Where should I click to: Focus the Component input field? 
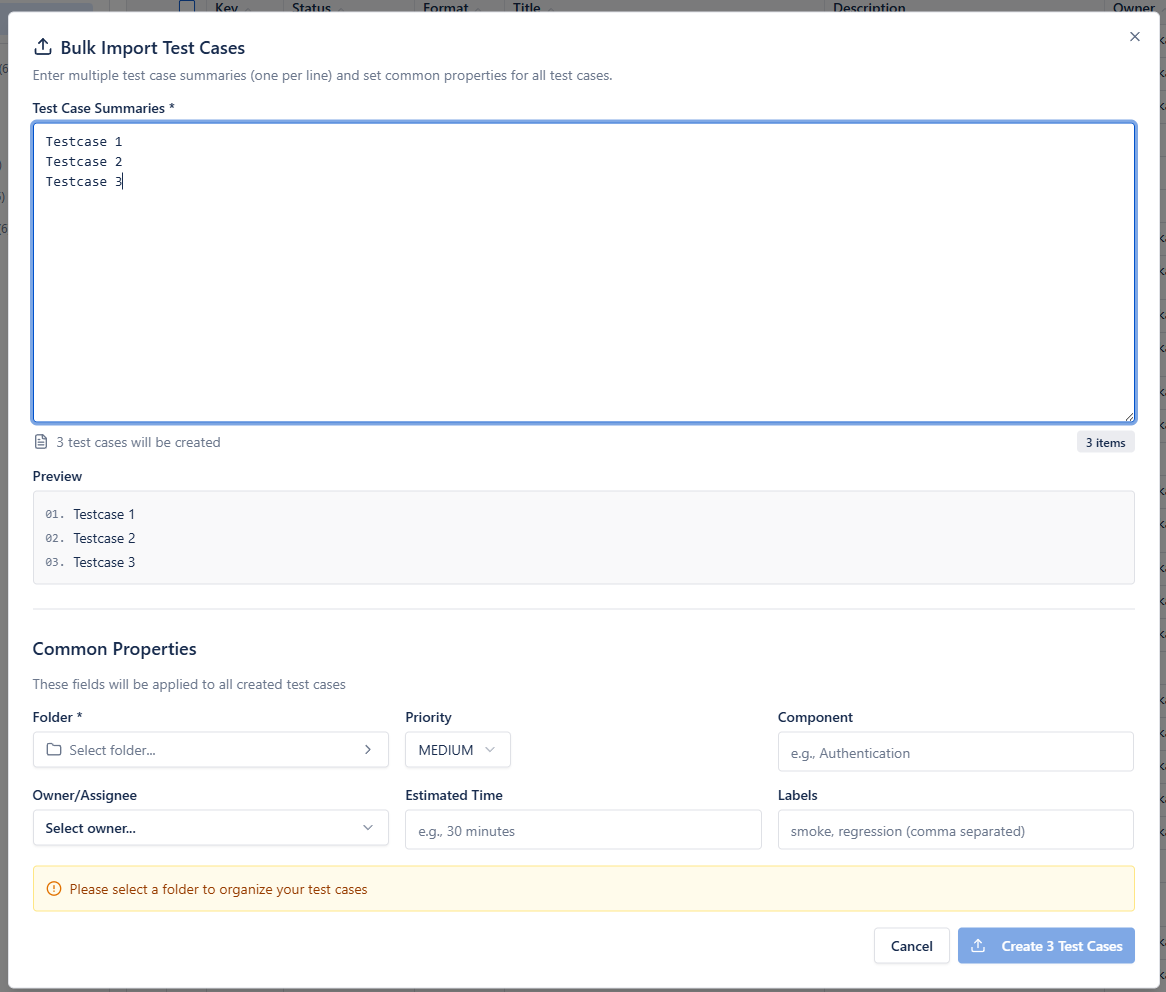click(x=955, y=752)
